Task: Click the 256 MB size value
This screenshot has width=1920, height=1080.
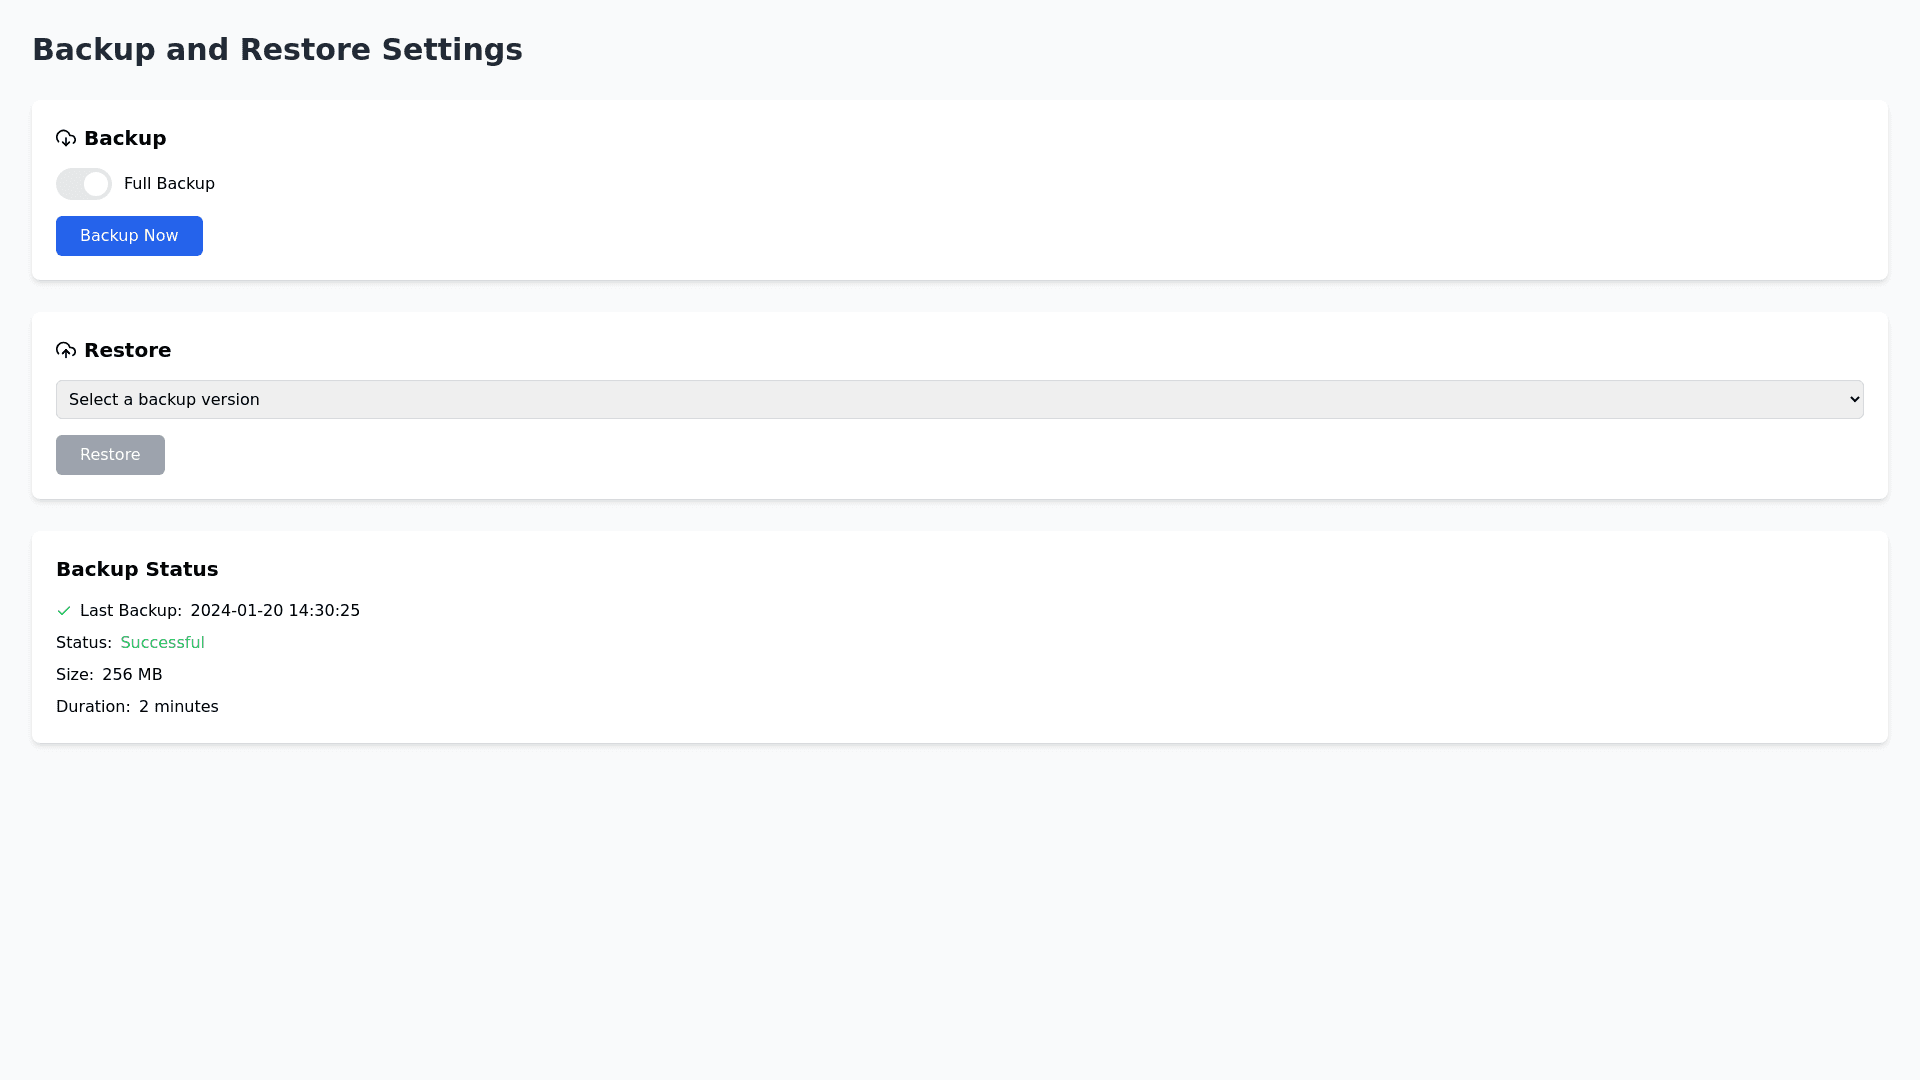Action: point(132,675)
